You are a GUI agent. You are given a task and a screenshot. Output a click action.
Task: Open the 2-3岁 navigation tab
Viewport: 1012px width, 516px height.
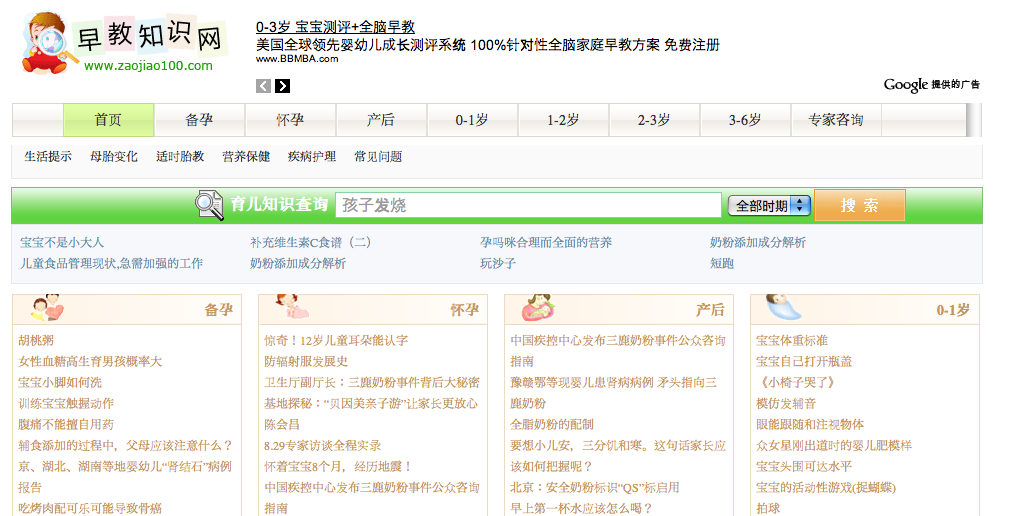coord(654,120)
